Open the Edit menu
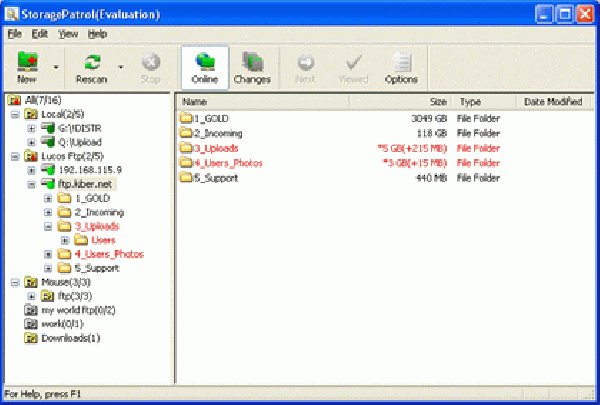600x405 pixels. pos(39,34)
